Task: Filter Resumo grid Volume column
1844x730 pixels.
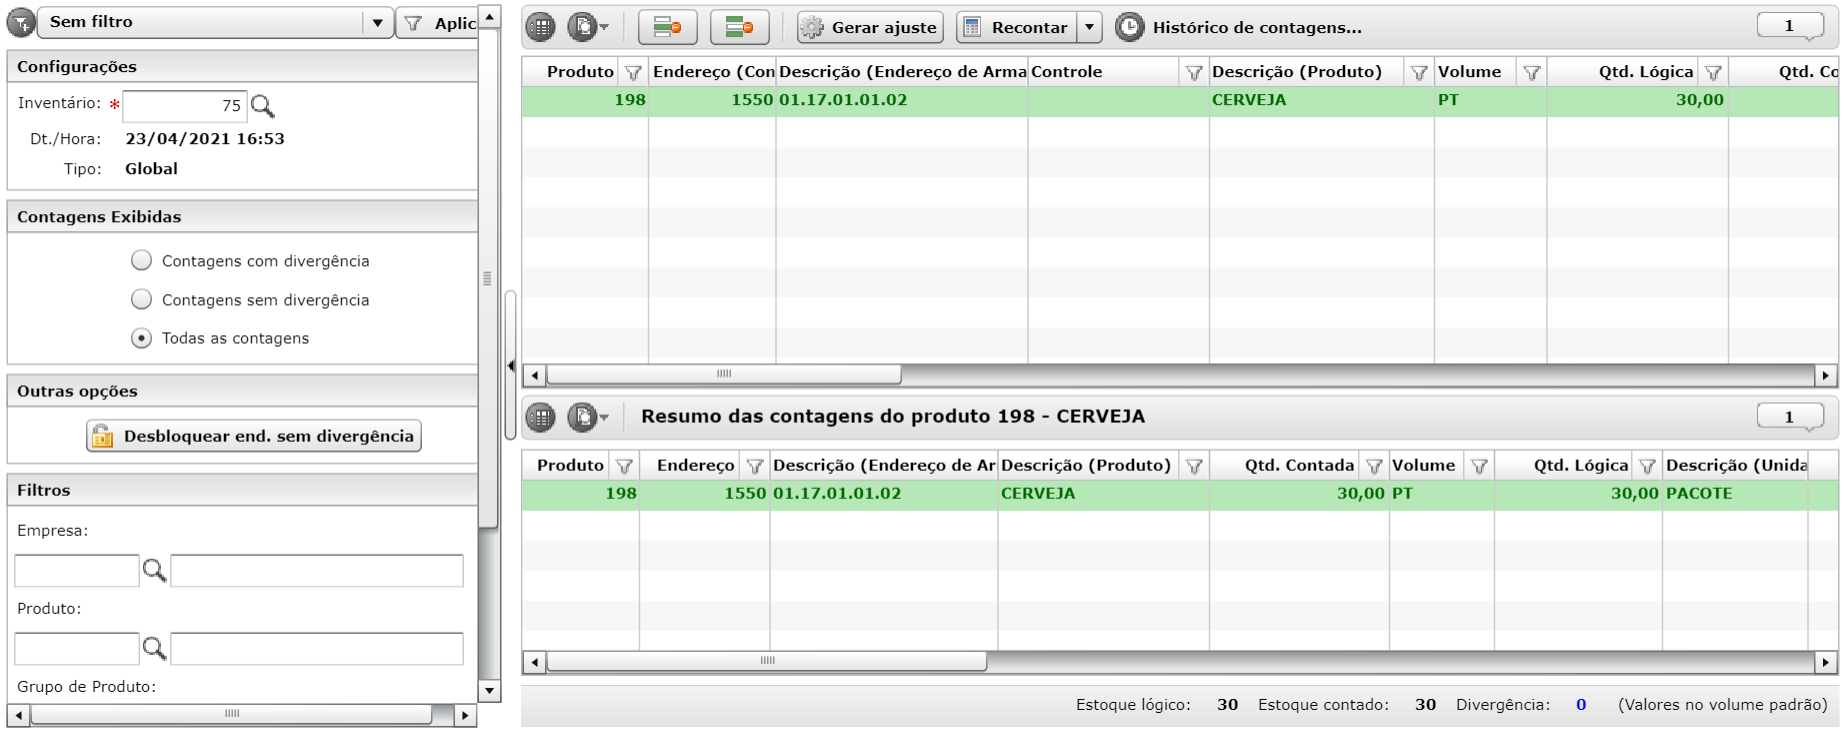Action: pyautogui.click(x=1479, y=466)
